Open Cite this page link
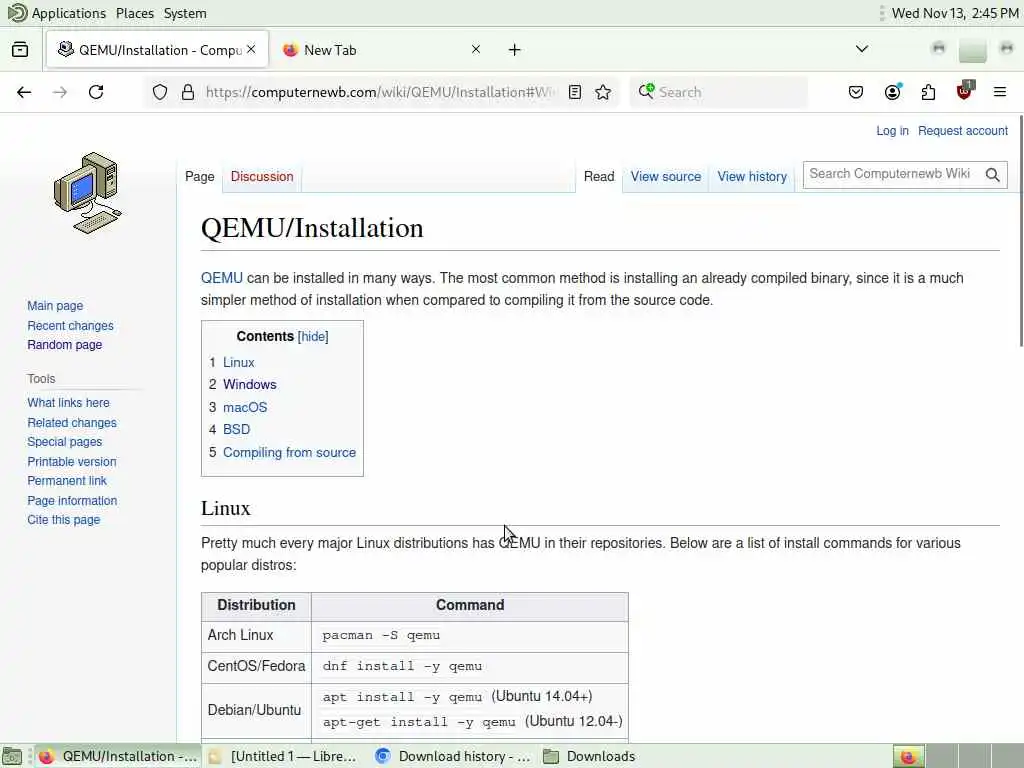The width and height of the screenshot is (1024, 768). pyautogui.click(x=63, y=520)
